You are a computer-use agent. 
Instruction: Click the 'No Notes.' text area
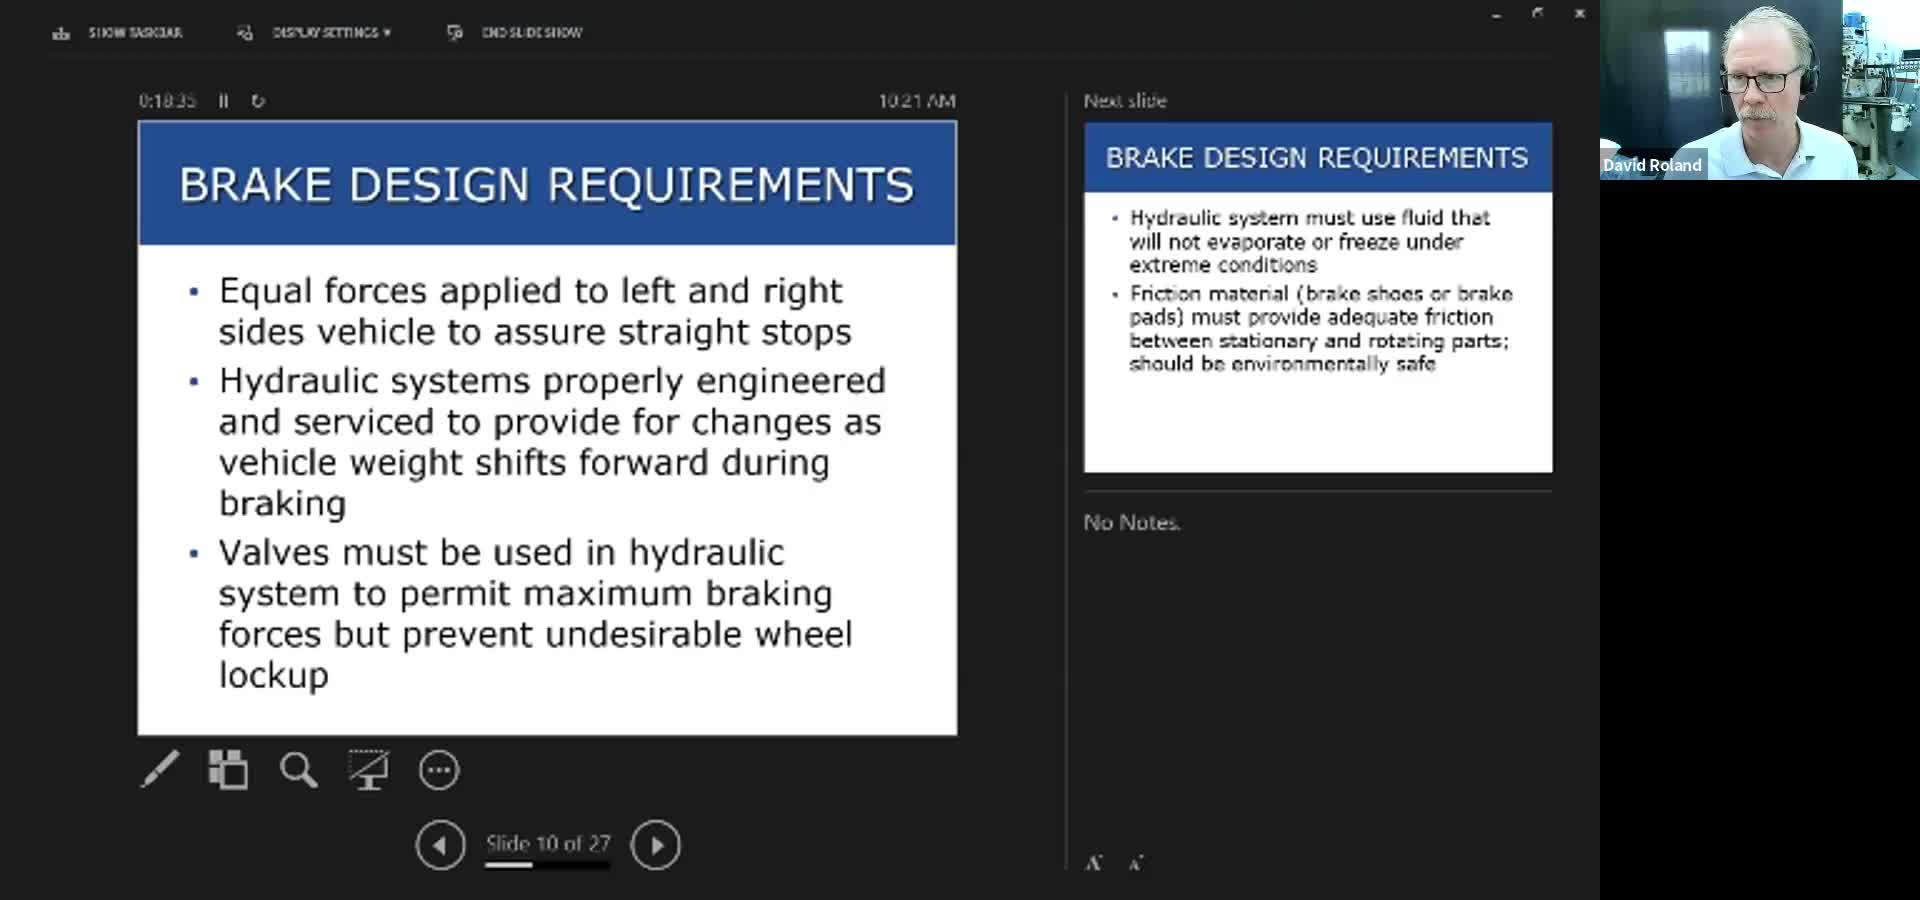click(x=1132, y=522)
